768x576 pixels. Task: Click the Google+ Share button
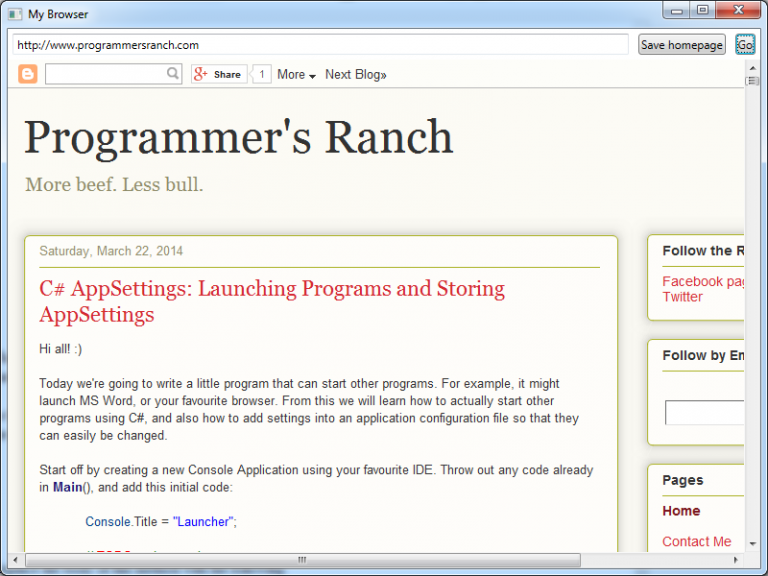tap(218, 74)
